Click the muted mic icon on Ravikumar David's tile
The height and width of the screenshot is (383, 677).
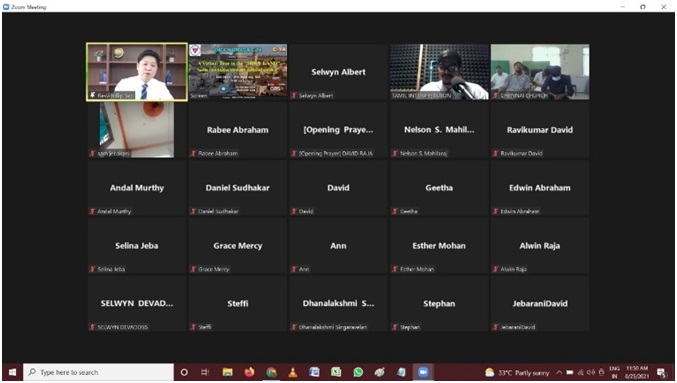496,153
